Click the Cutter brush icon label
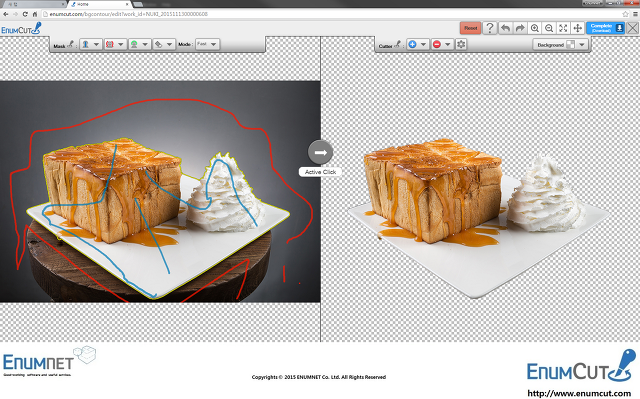Image resolution: width=640 pixels, height=399 pixels. click(x=390, y=45)
